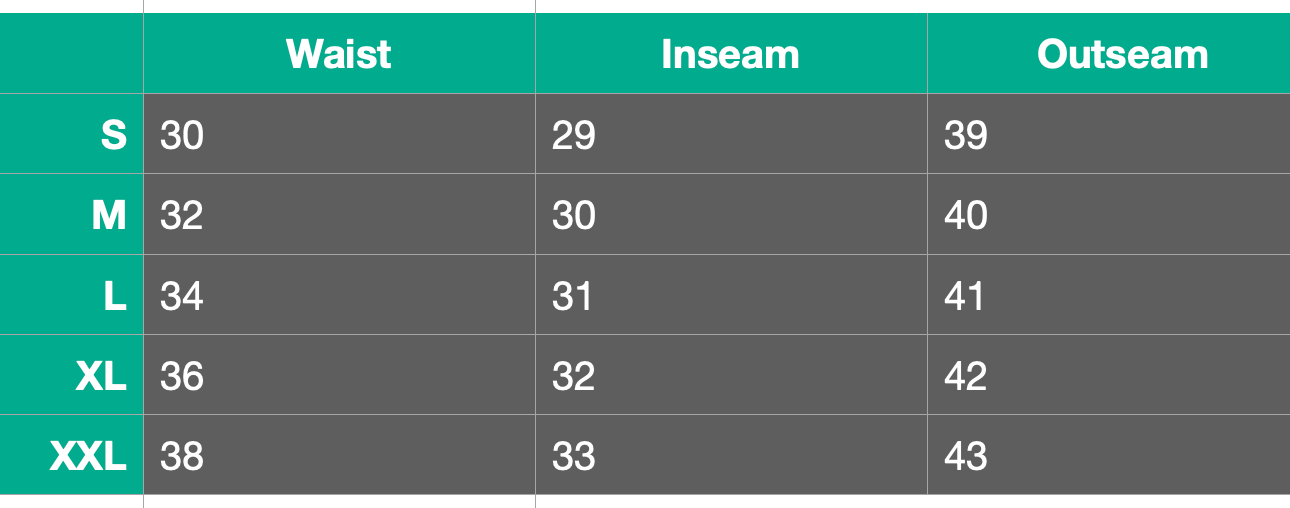Select the outseam cell showing 42
This screenshot has height=508, width=1290.
click(x=1109, y=374)
